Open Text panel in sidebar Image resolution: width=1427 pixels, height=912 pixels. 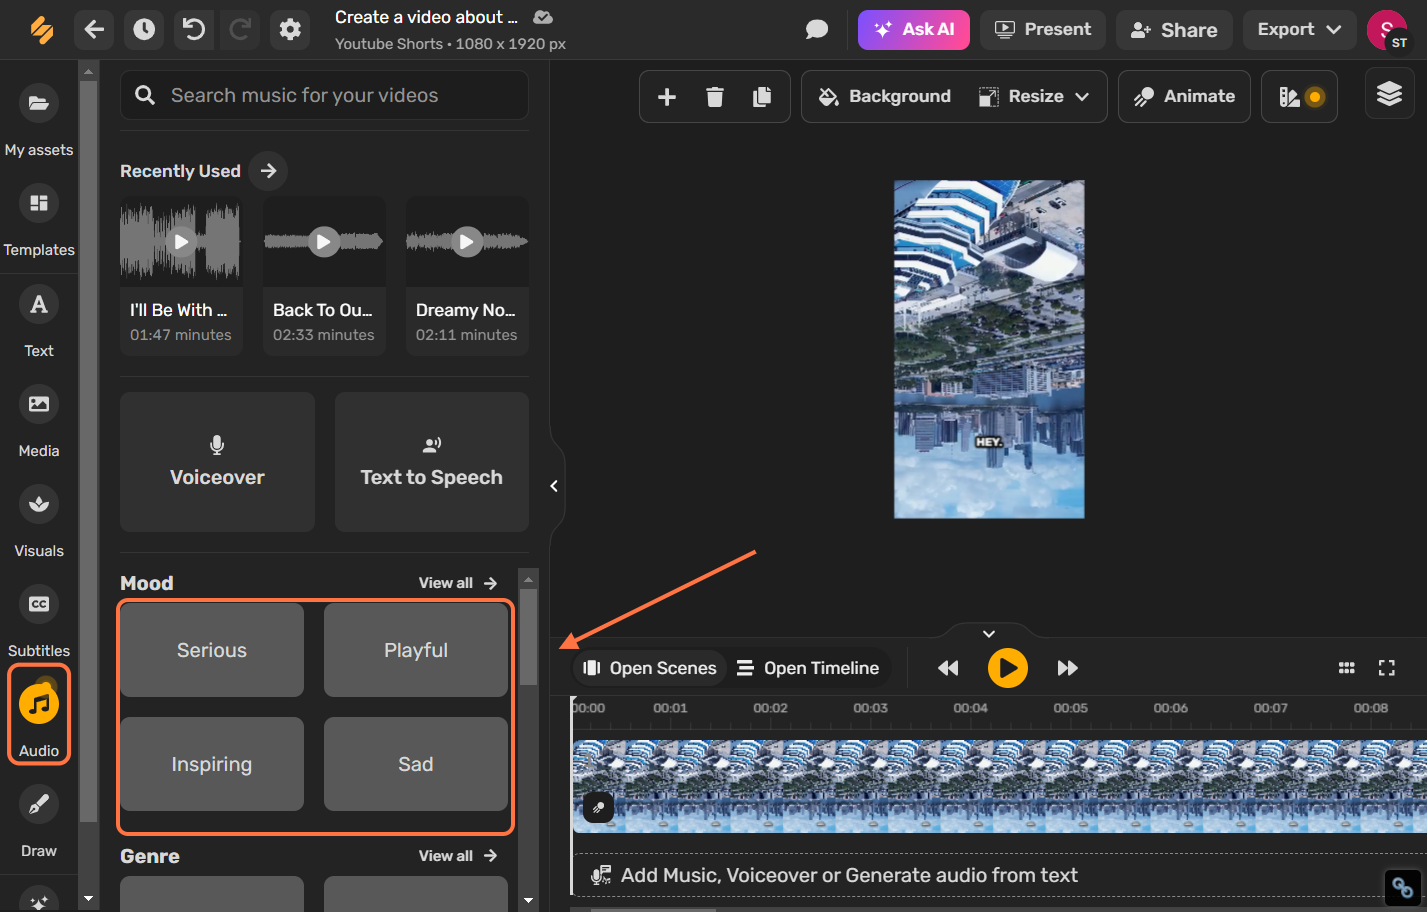pos(39,322)
